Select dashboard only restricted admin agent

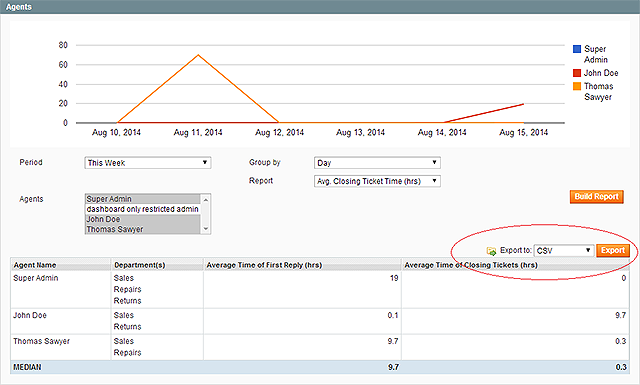142,209
